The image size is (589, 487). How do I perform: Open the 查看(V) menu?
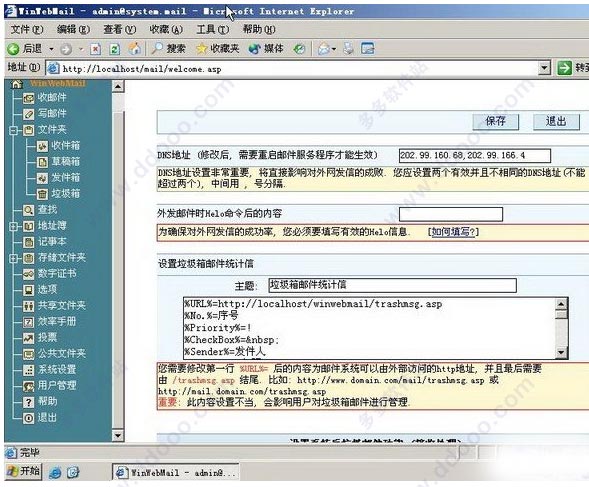pos(119,29)
